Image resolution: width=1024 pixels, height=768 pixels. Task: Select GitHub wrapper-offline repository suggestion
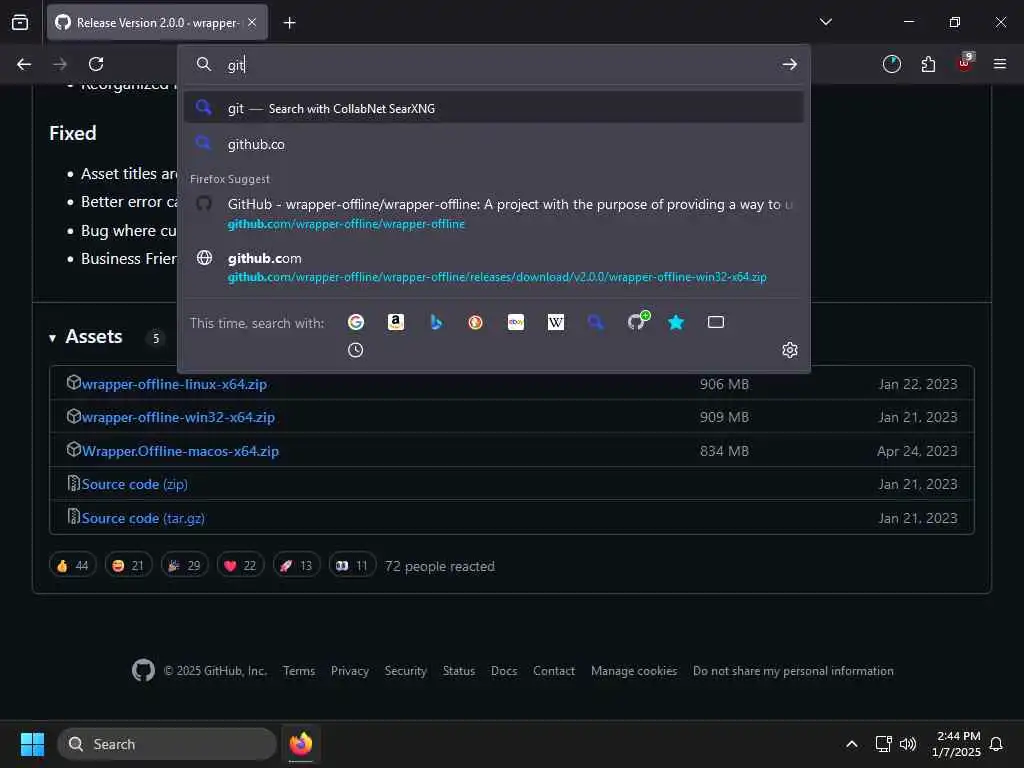point(493,214)
